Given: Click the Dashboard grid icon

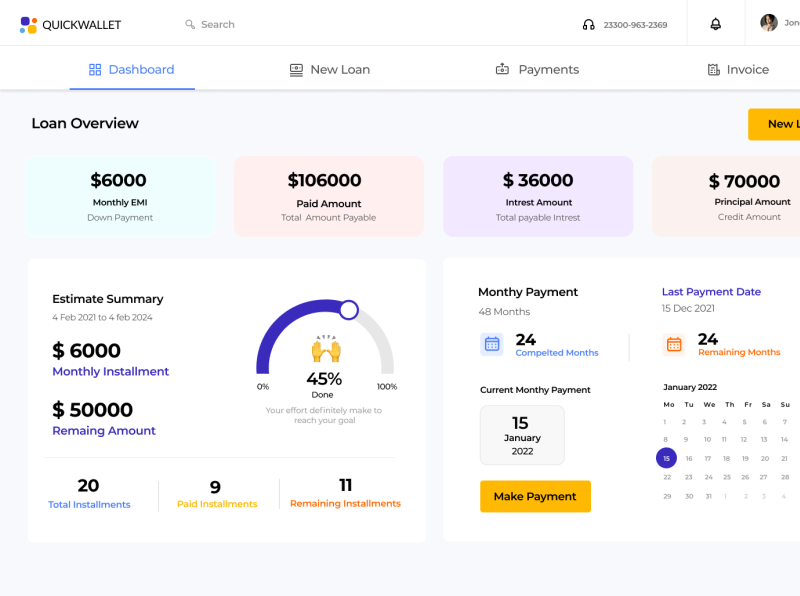Looking at the screenshot, I should [x=95, y=70].
